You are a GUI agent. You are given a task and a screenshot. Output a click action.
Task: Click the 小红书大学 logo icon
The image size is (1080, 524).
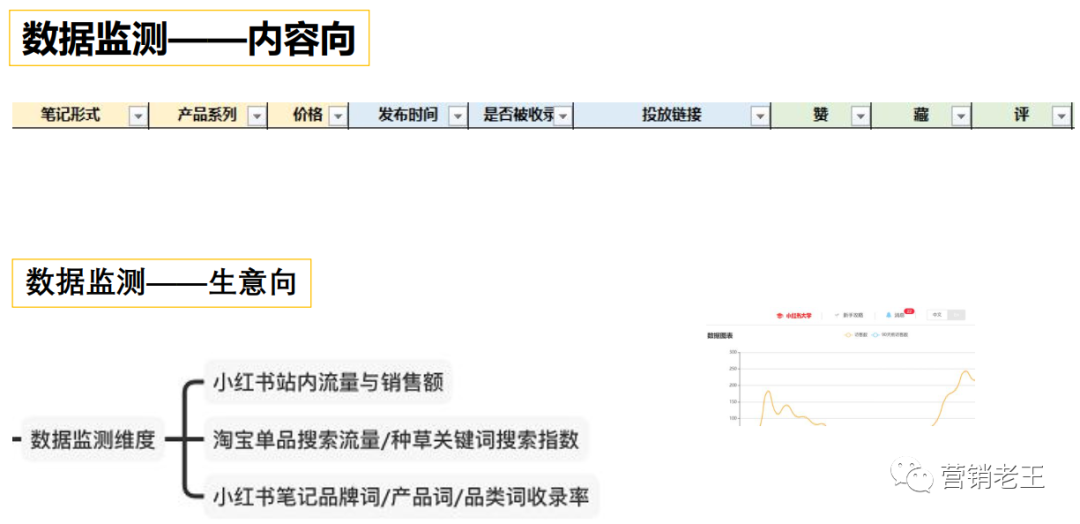[781, 315]
